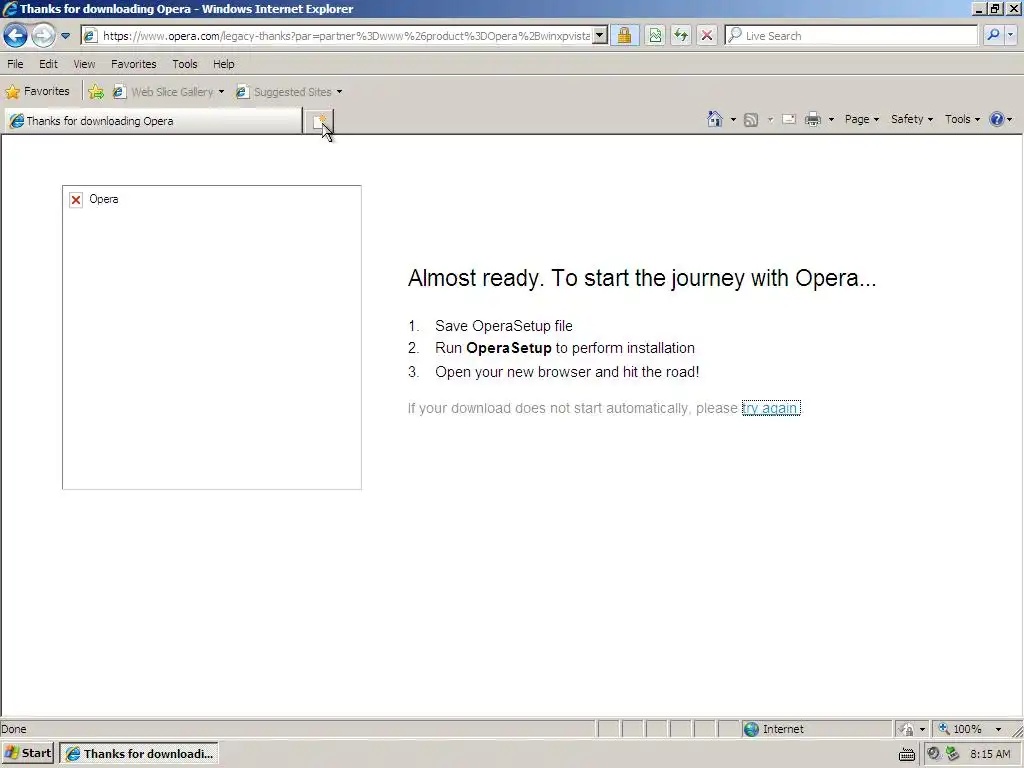Click the Stop loading icon
Viewport: 1024px width, 768px height.
click(706, 36)
